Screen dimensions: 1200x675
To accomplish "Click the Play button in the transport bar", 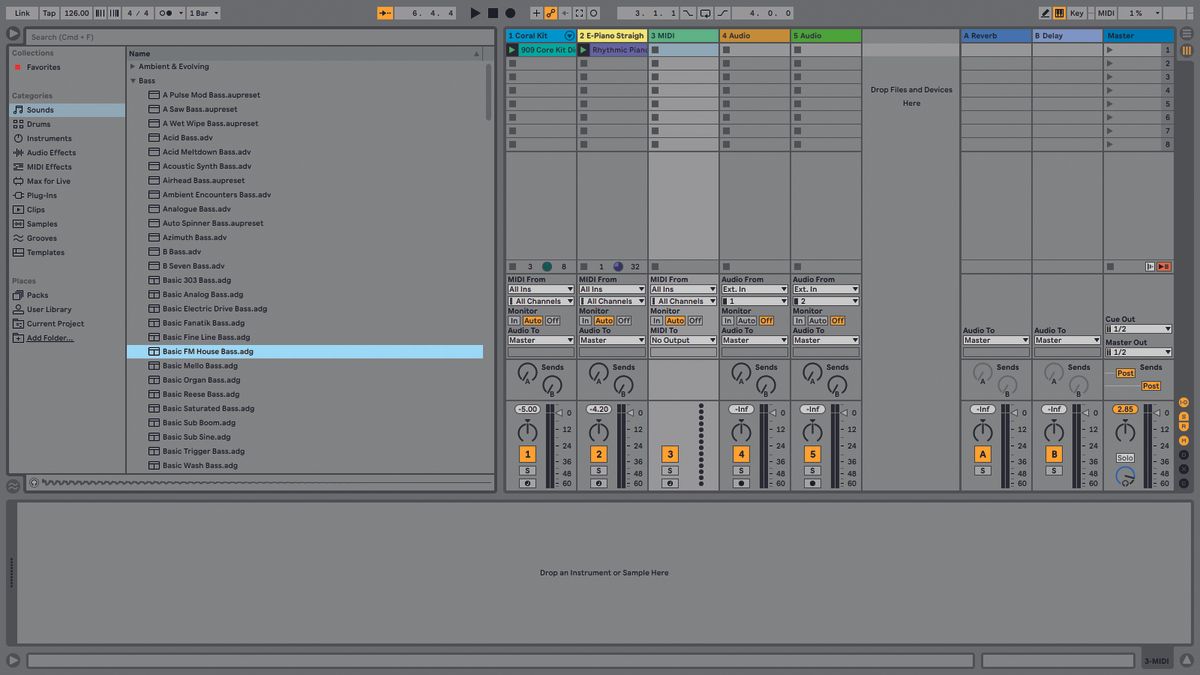I will click(x=475, y=12).
